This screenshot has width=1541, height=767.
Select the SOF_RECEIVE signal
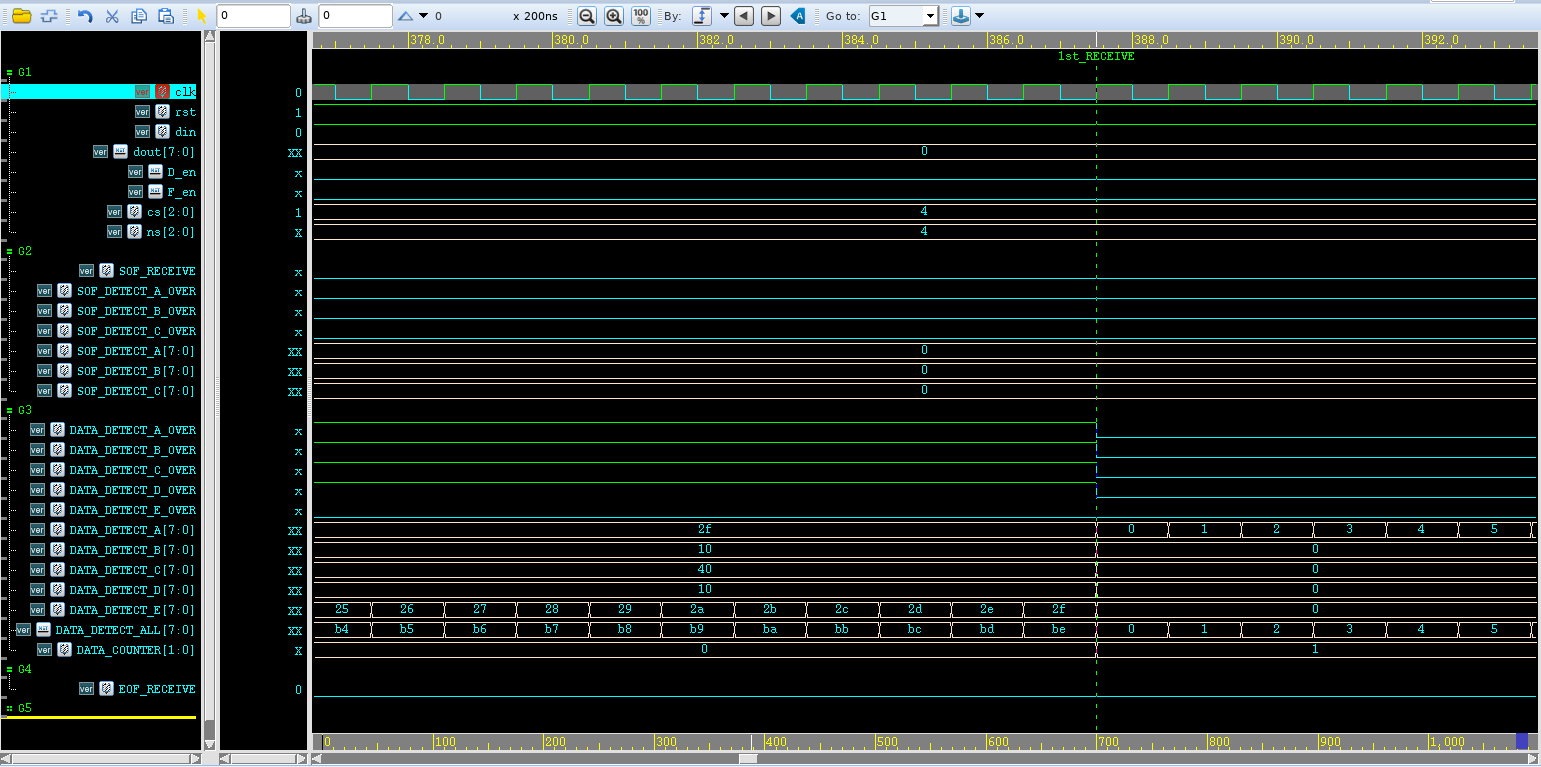coord(157,271)
